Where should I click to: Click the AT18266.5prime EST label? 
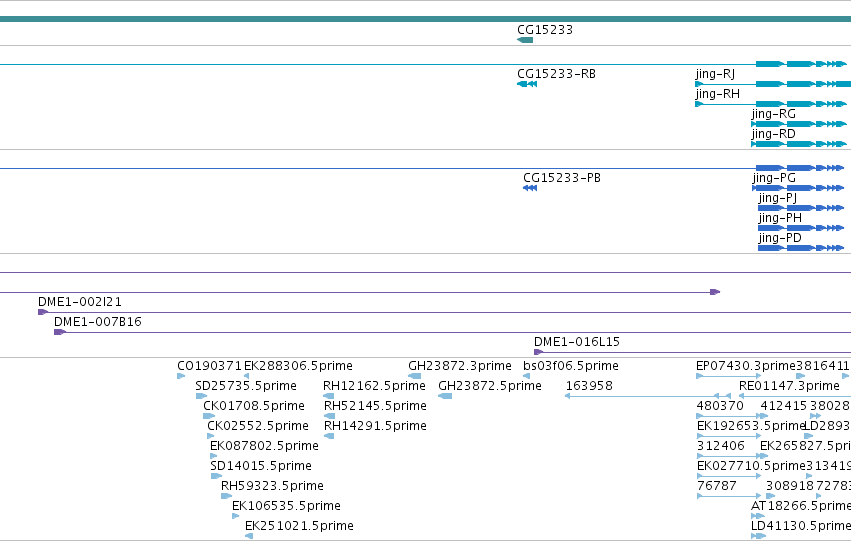(x=801, y=506)
